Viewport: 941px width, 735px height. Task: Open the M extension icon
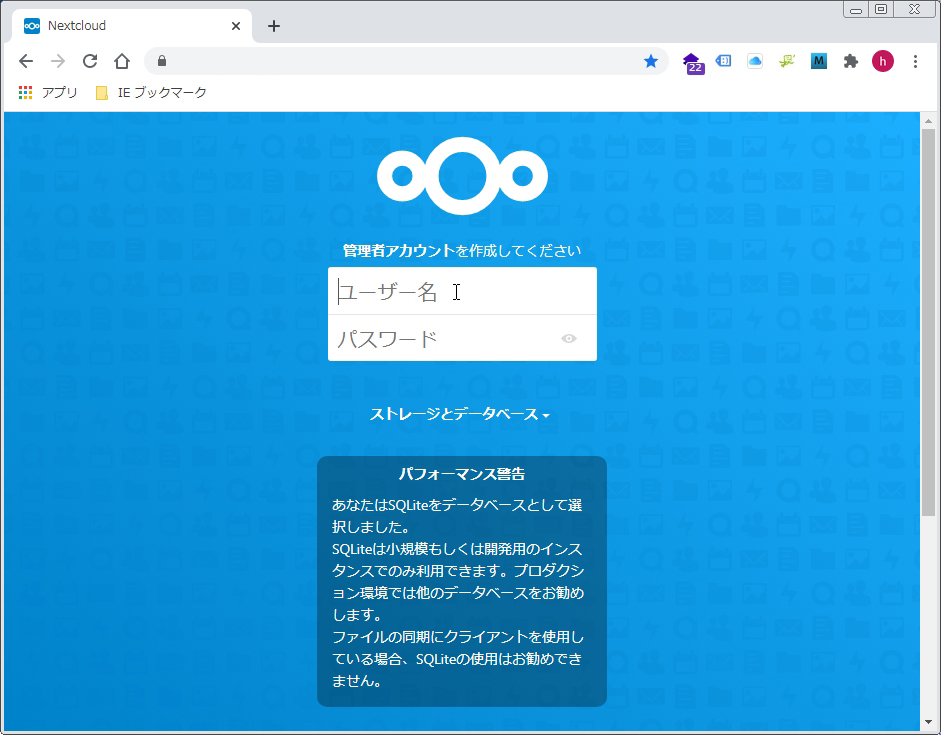[819, 61]
